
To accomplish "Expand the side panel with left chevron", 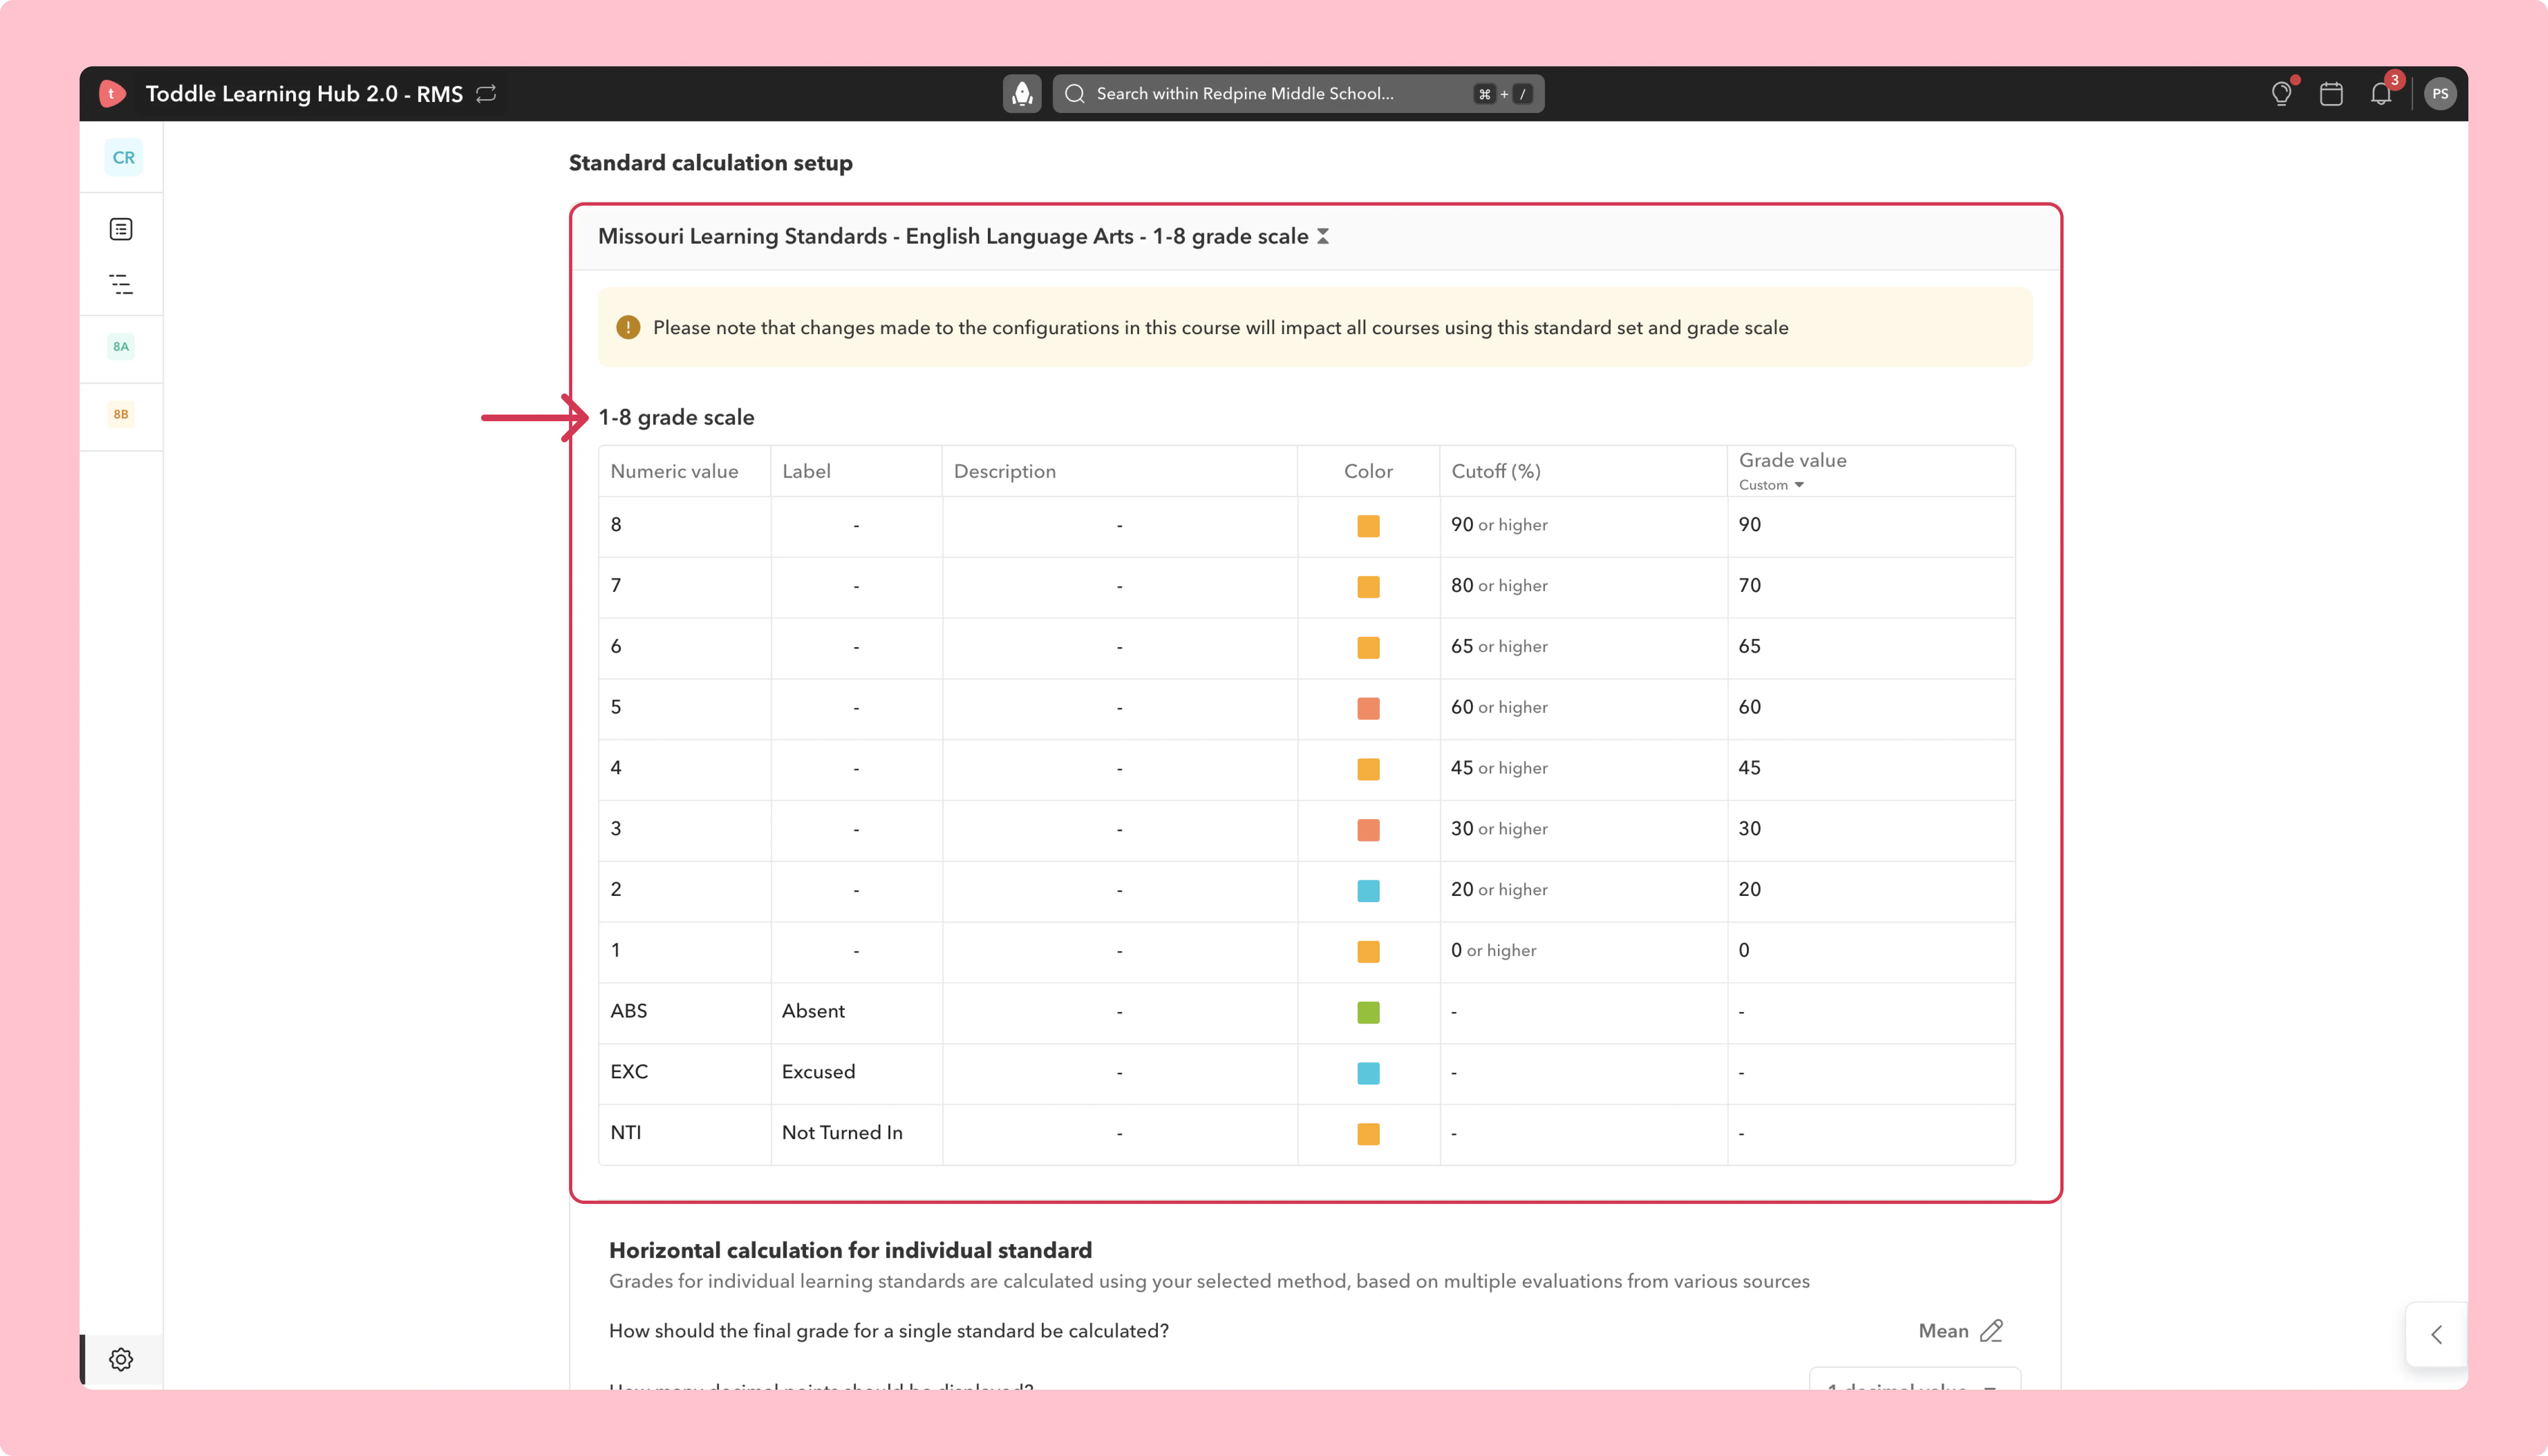I will tap(2437, 1334).
